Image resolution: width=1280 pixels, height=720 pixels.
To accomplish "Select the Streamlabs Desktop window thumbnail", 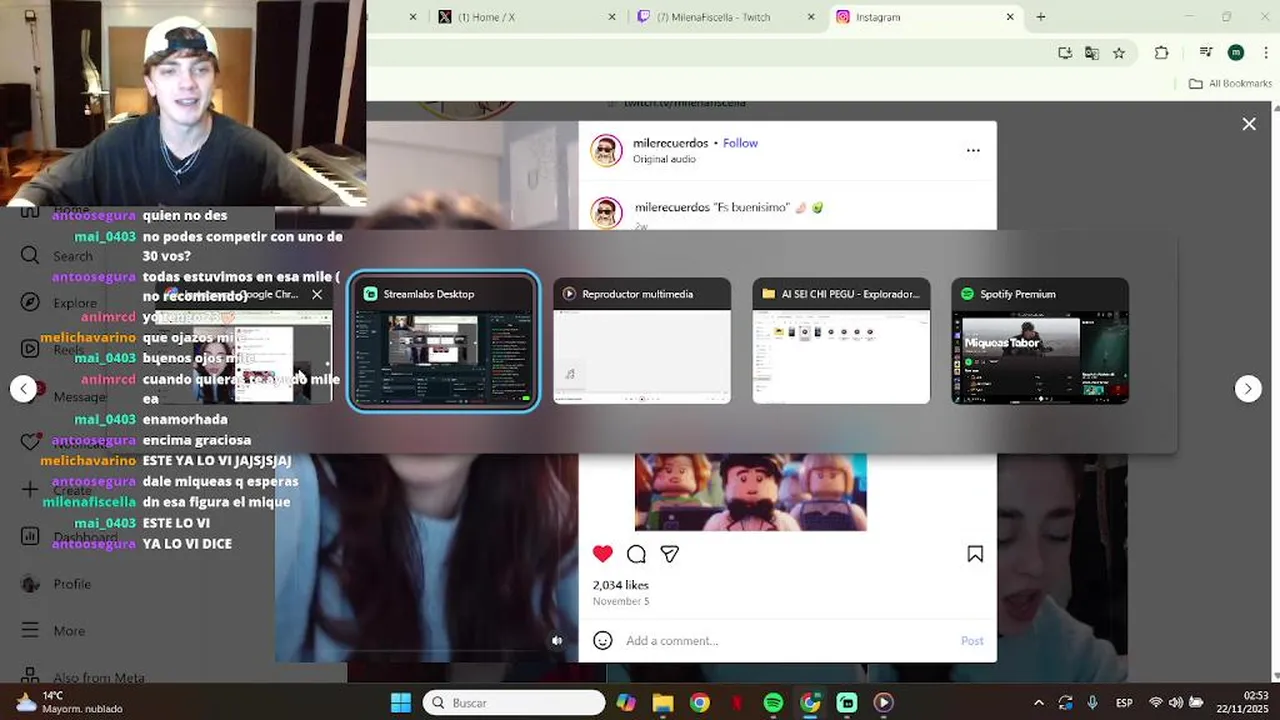I will [x=443, y=341].
